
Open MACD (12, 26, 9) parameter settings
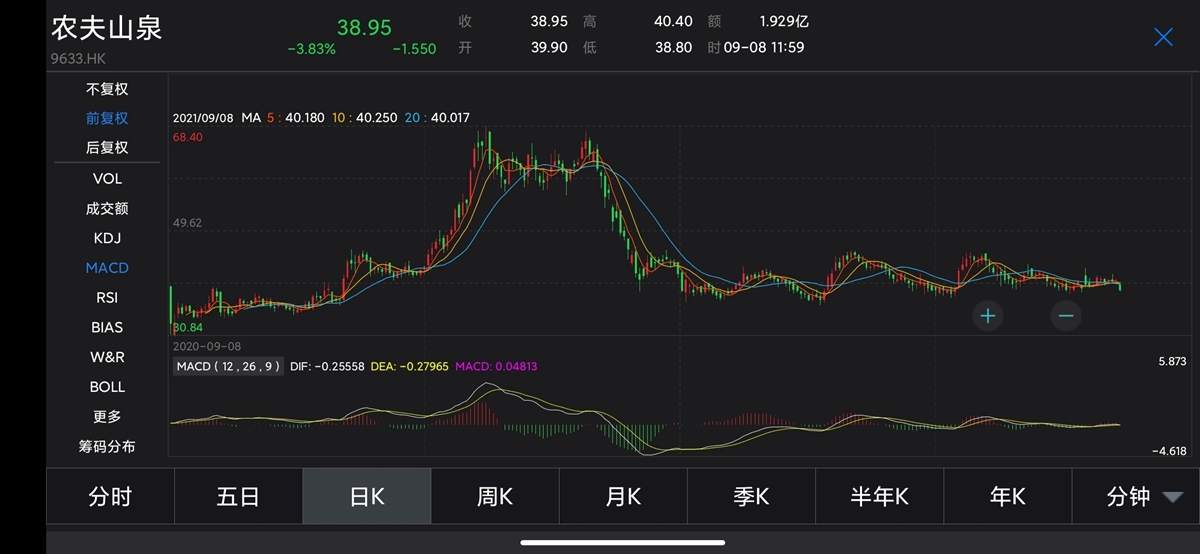pyautogui.click(x=228, y=366)
